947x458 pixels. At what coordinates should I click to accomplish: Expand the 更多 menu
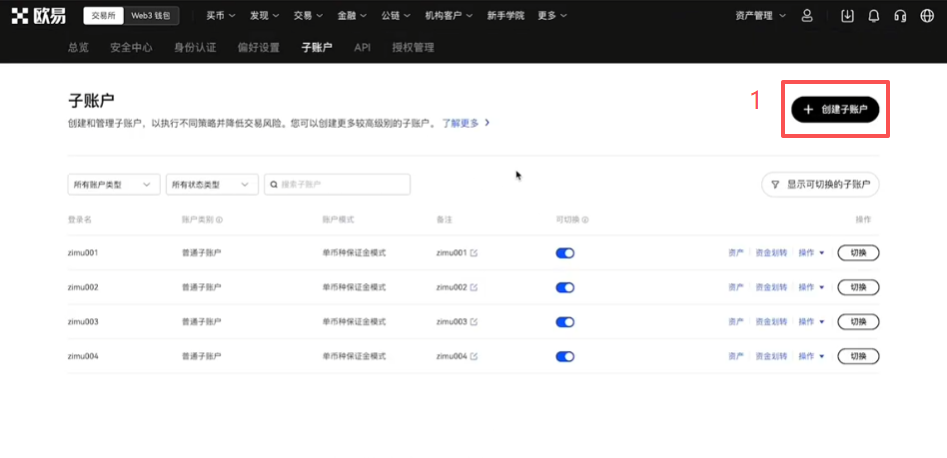[x=553, y=16]
